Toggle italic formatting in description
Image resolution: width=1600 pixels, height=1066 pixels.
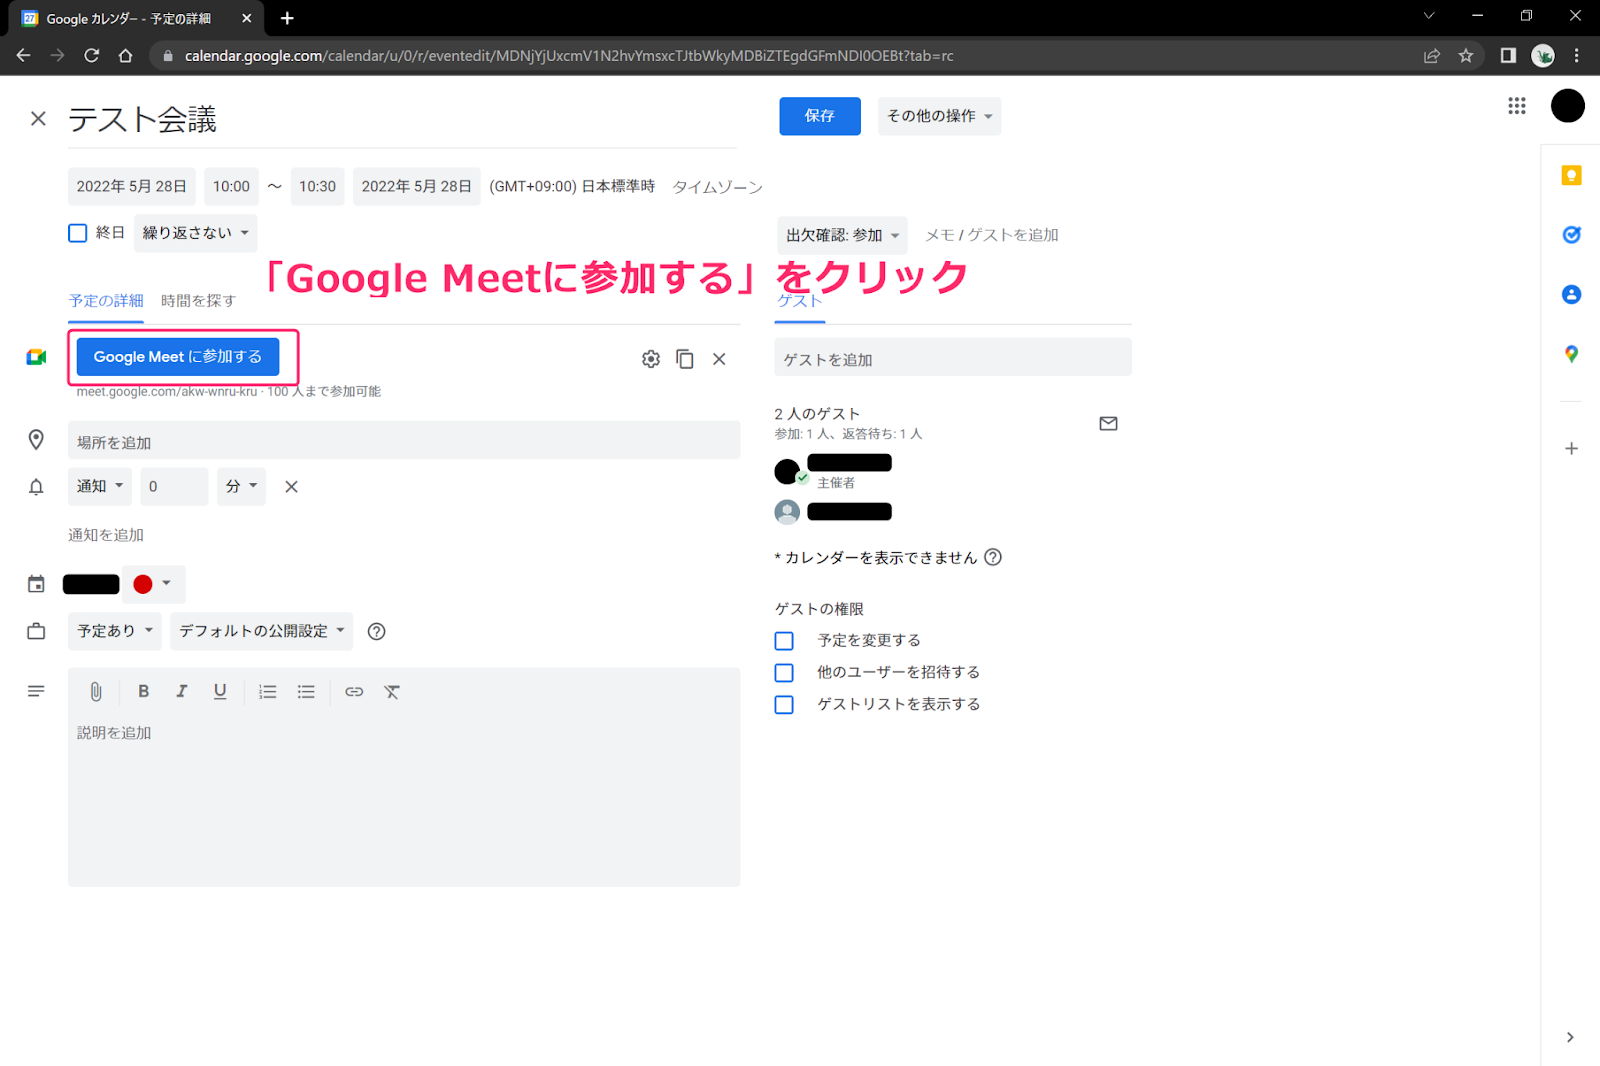coord(181,691)
